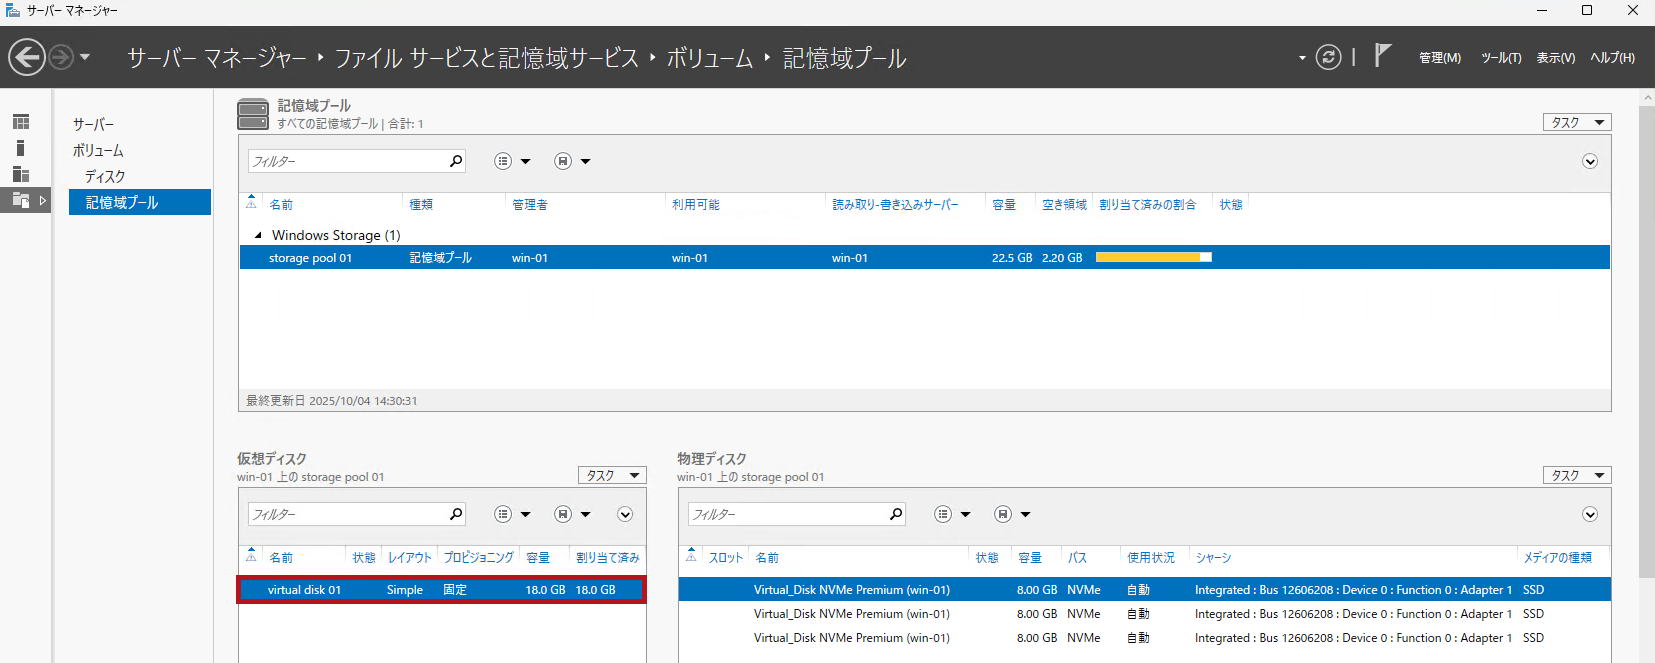Viewport: 1655px width, 663px height.
Task: Select Local Server icon in sidebar
Action: (21, 148)
